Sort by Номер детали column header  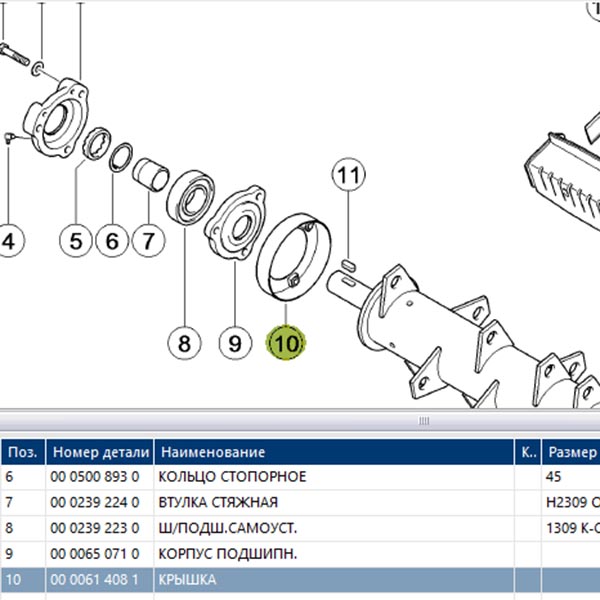coord(100,452)
